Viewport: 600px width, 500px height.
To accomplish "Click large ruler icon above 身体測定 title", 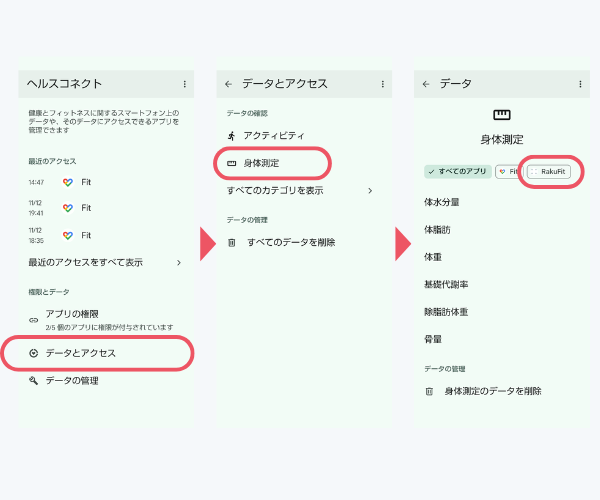I will (x=502, y=115).
